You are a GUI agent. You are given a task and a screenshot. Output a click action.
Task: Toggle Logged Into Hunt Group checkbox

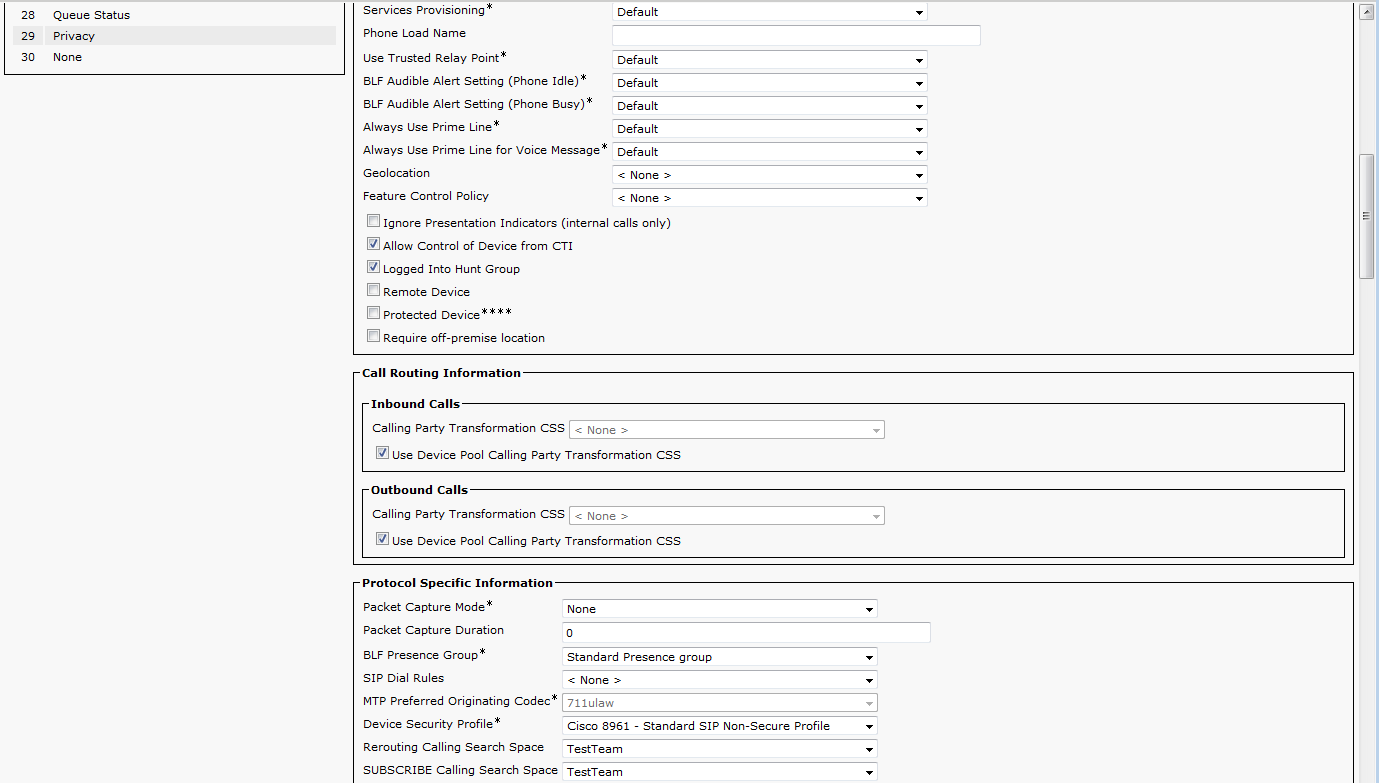[x=373, y=268]
